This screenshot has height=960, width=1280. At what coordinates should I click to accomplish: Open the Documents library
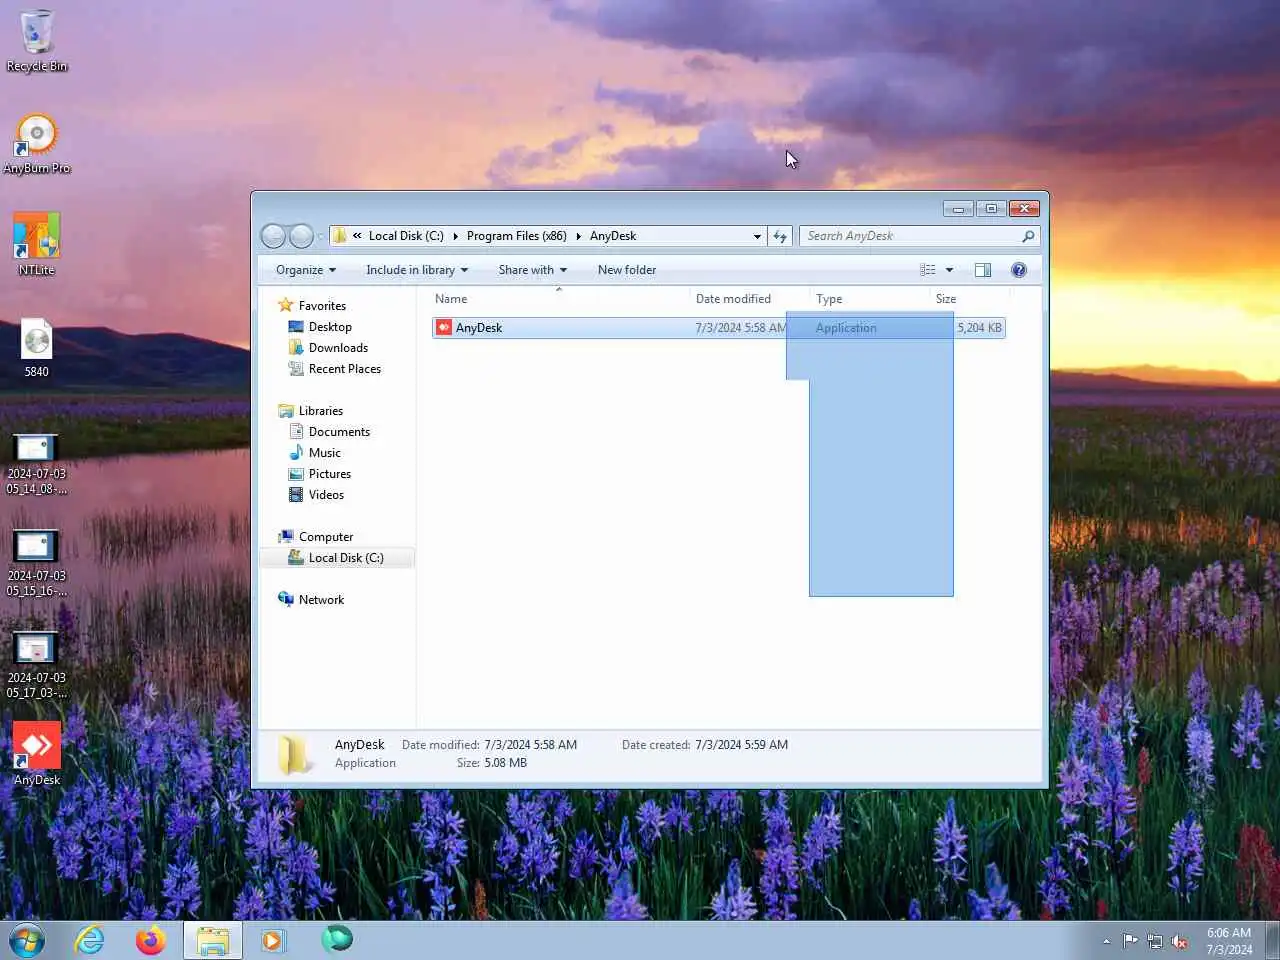point(339,432)
